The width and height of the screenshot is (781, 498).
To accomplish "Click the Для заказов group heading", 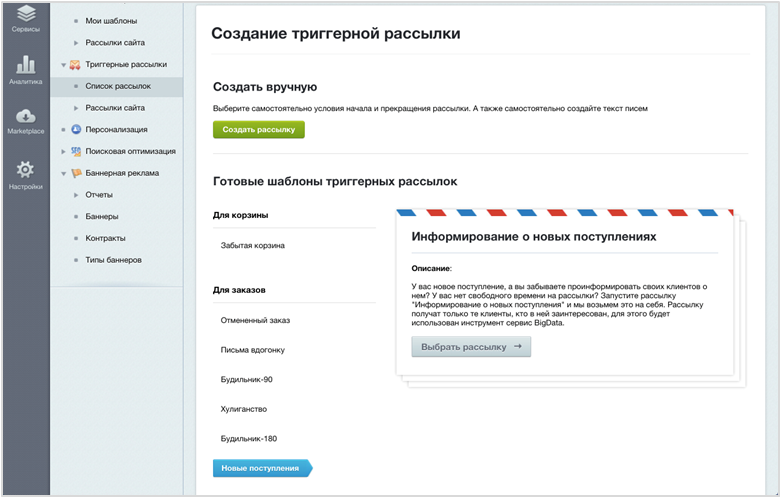I will pos(239,290).
